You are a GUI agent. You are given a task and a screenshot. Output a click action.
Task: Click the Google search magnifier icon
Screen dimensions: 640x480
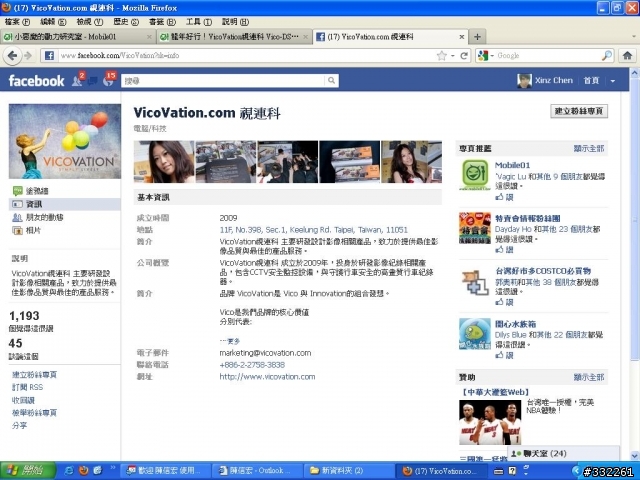pyautogui.click(x=607, y=56)
